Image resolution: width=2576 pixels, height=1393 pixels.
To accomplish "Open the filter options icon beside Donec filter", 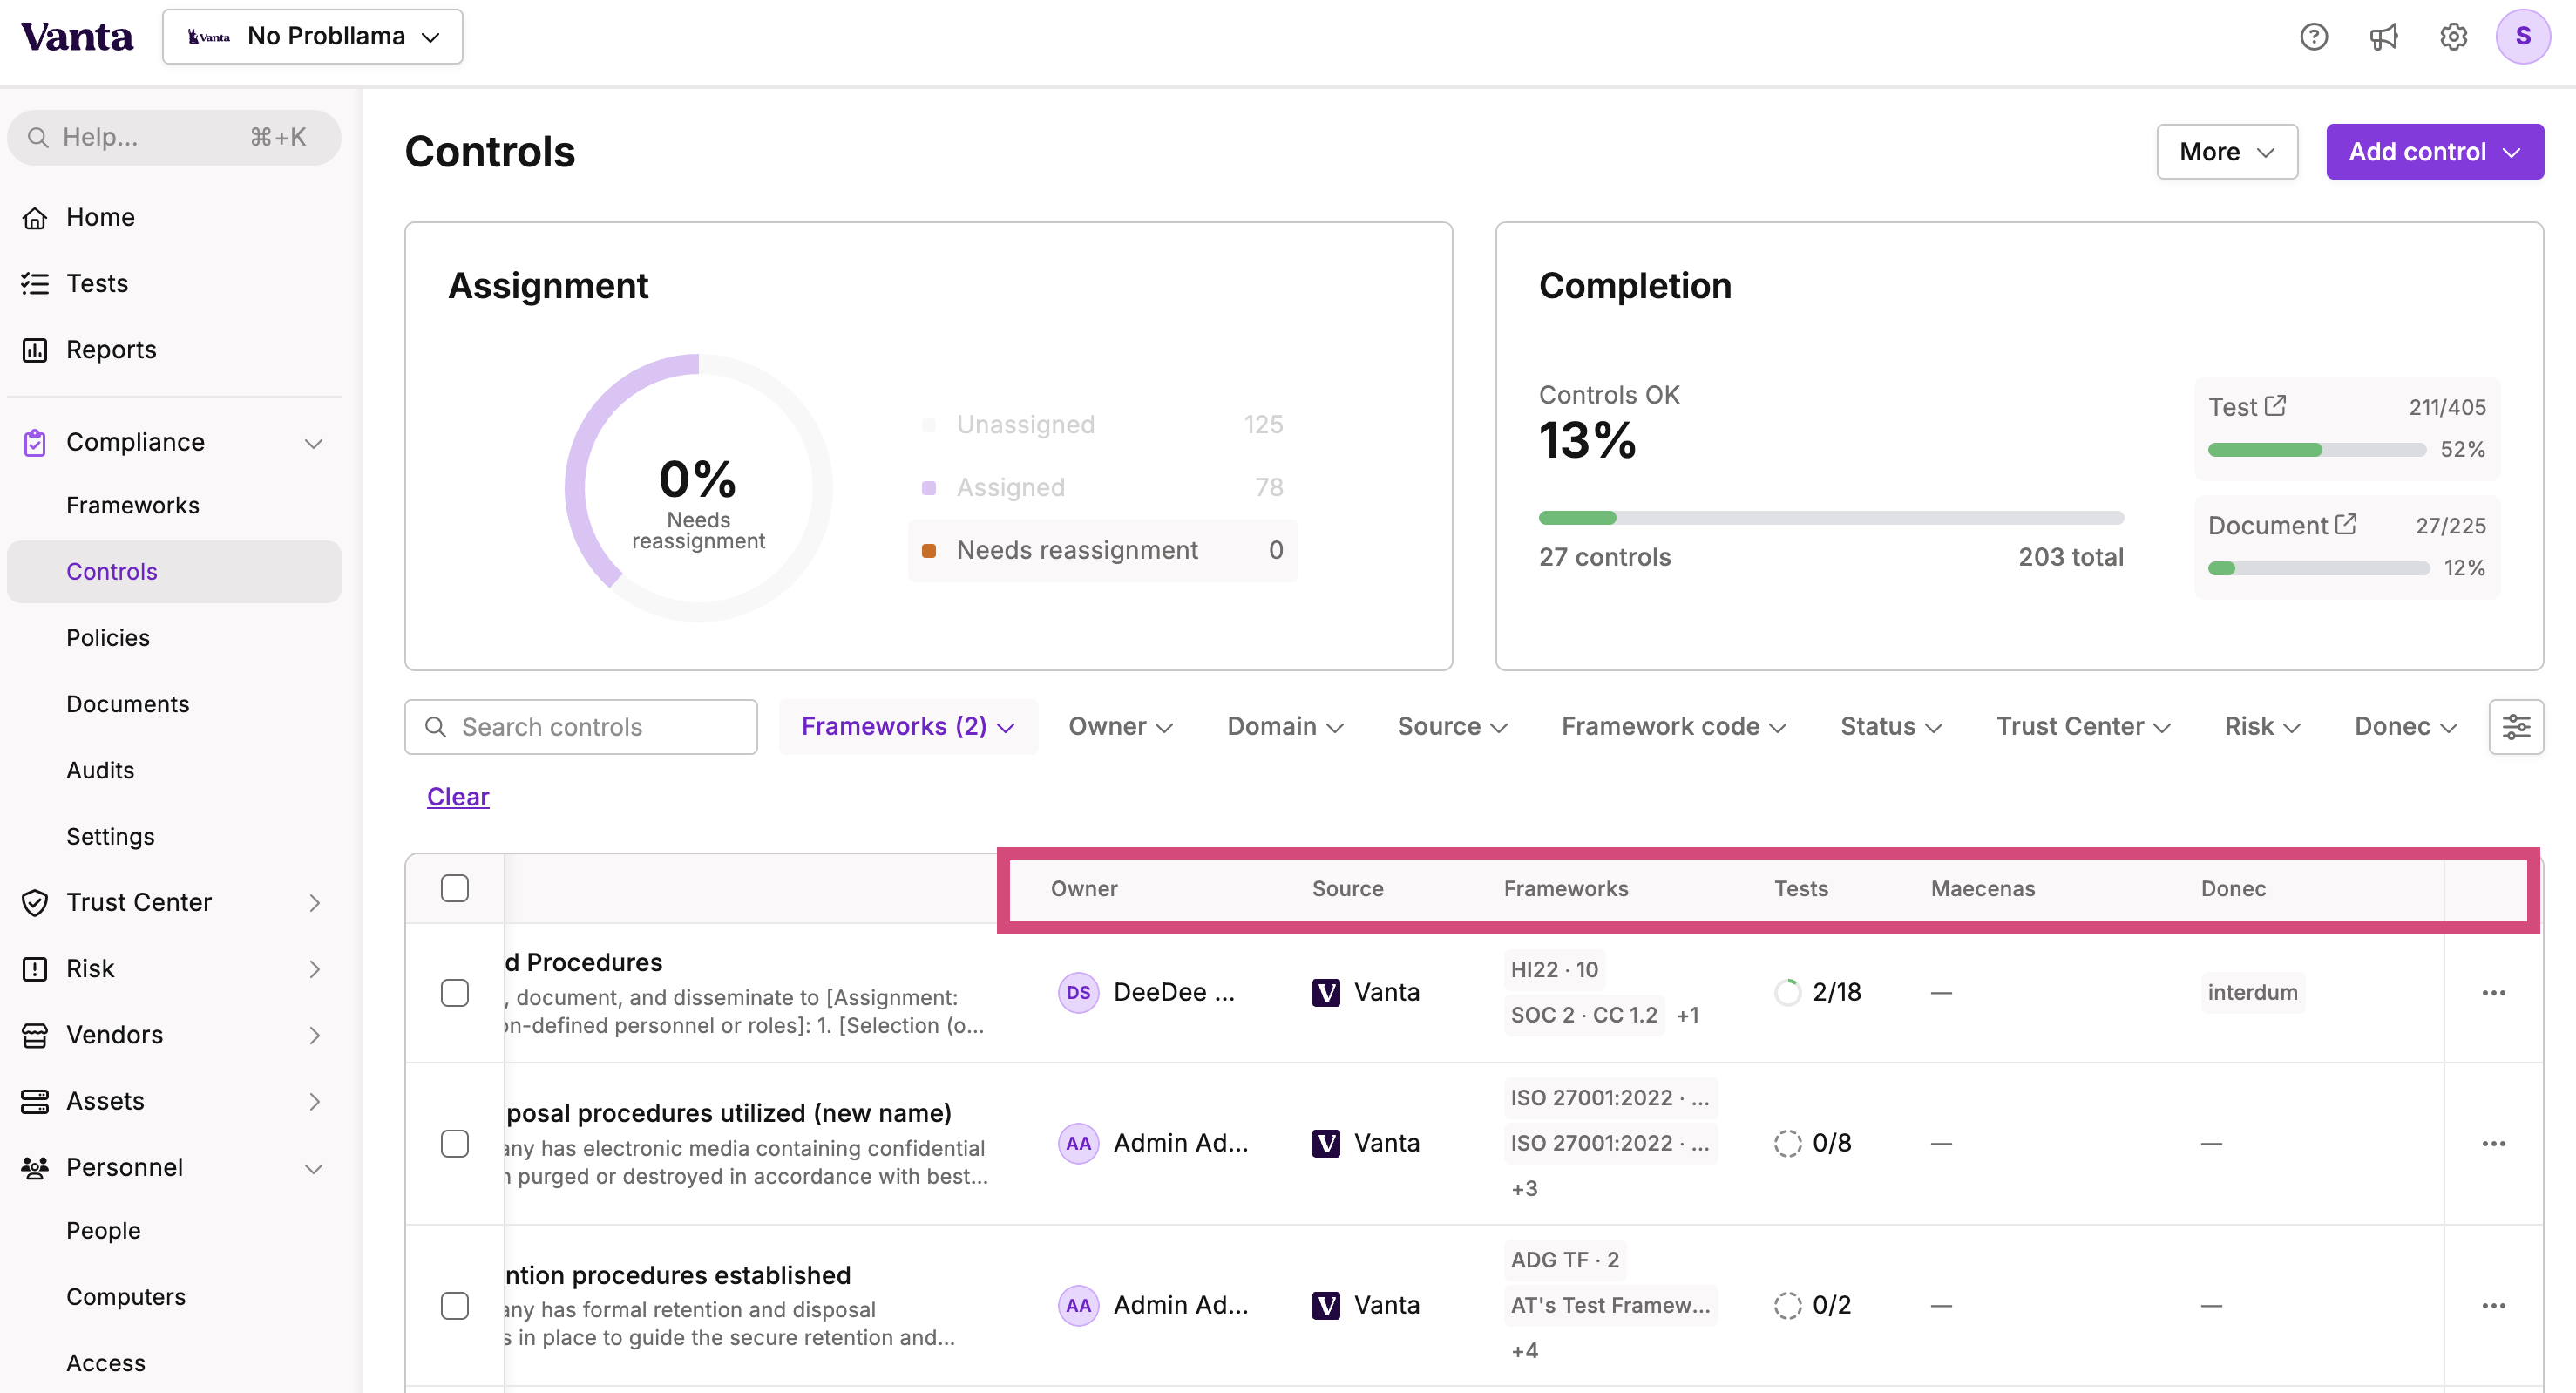I will tap(2517, 727).
